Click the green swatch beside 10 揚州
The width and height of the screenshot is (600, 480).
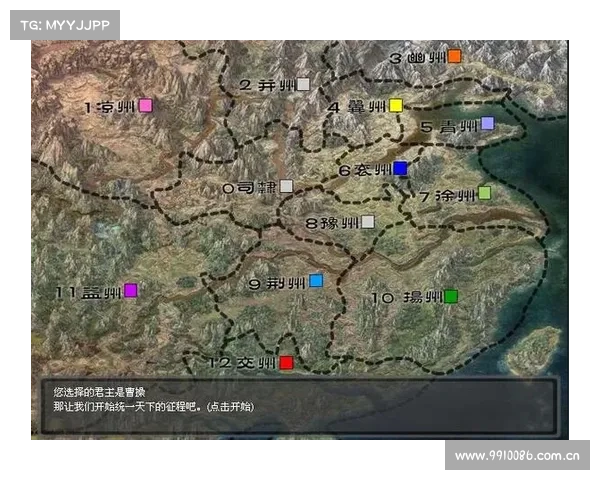point(451,296)
